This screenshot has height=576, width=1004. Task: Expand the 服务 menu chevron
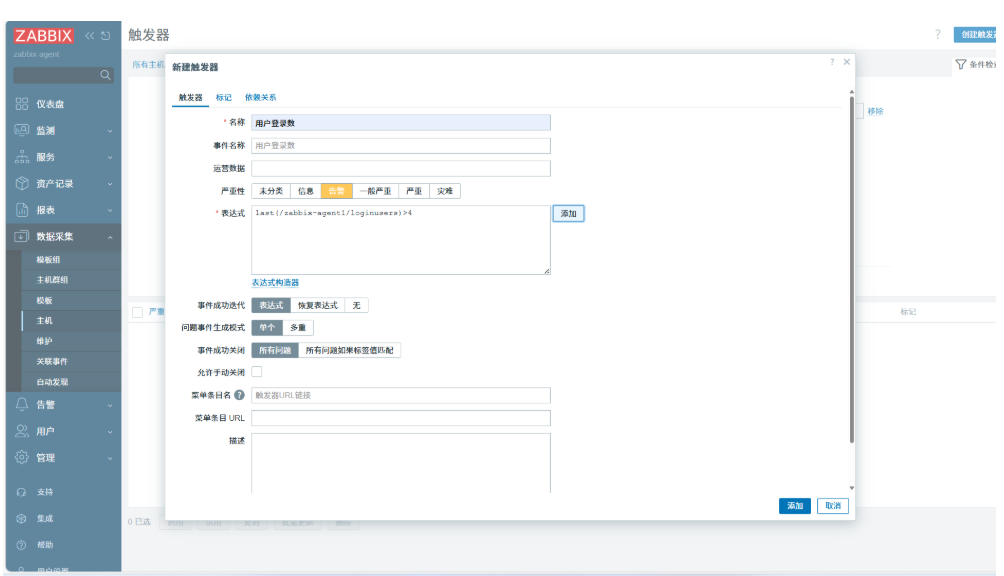(110, 157)
